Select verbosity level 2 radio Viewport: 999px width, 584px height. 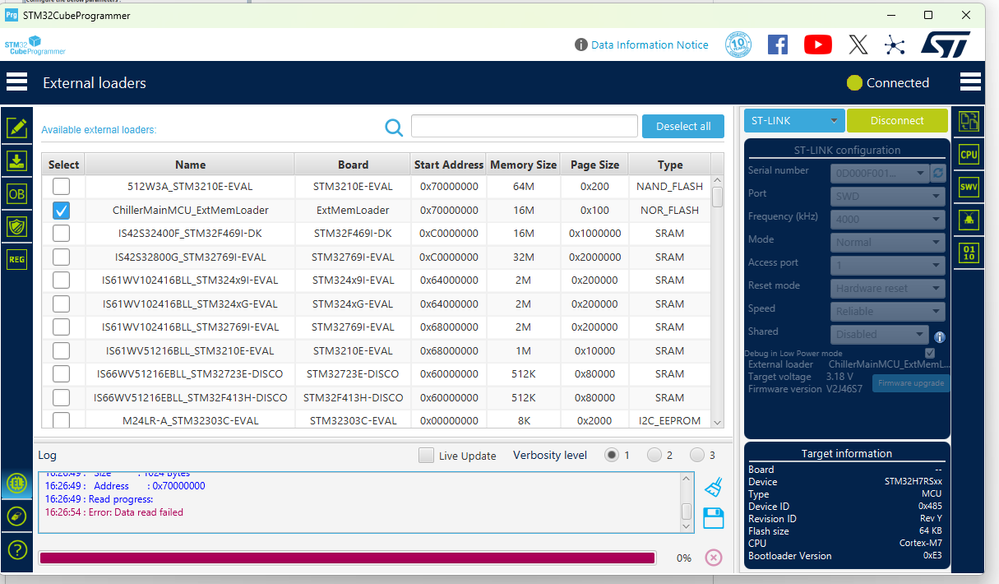point(654,455)
